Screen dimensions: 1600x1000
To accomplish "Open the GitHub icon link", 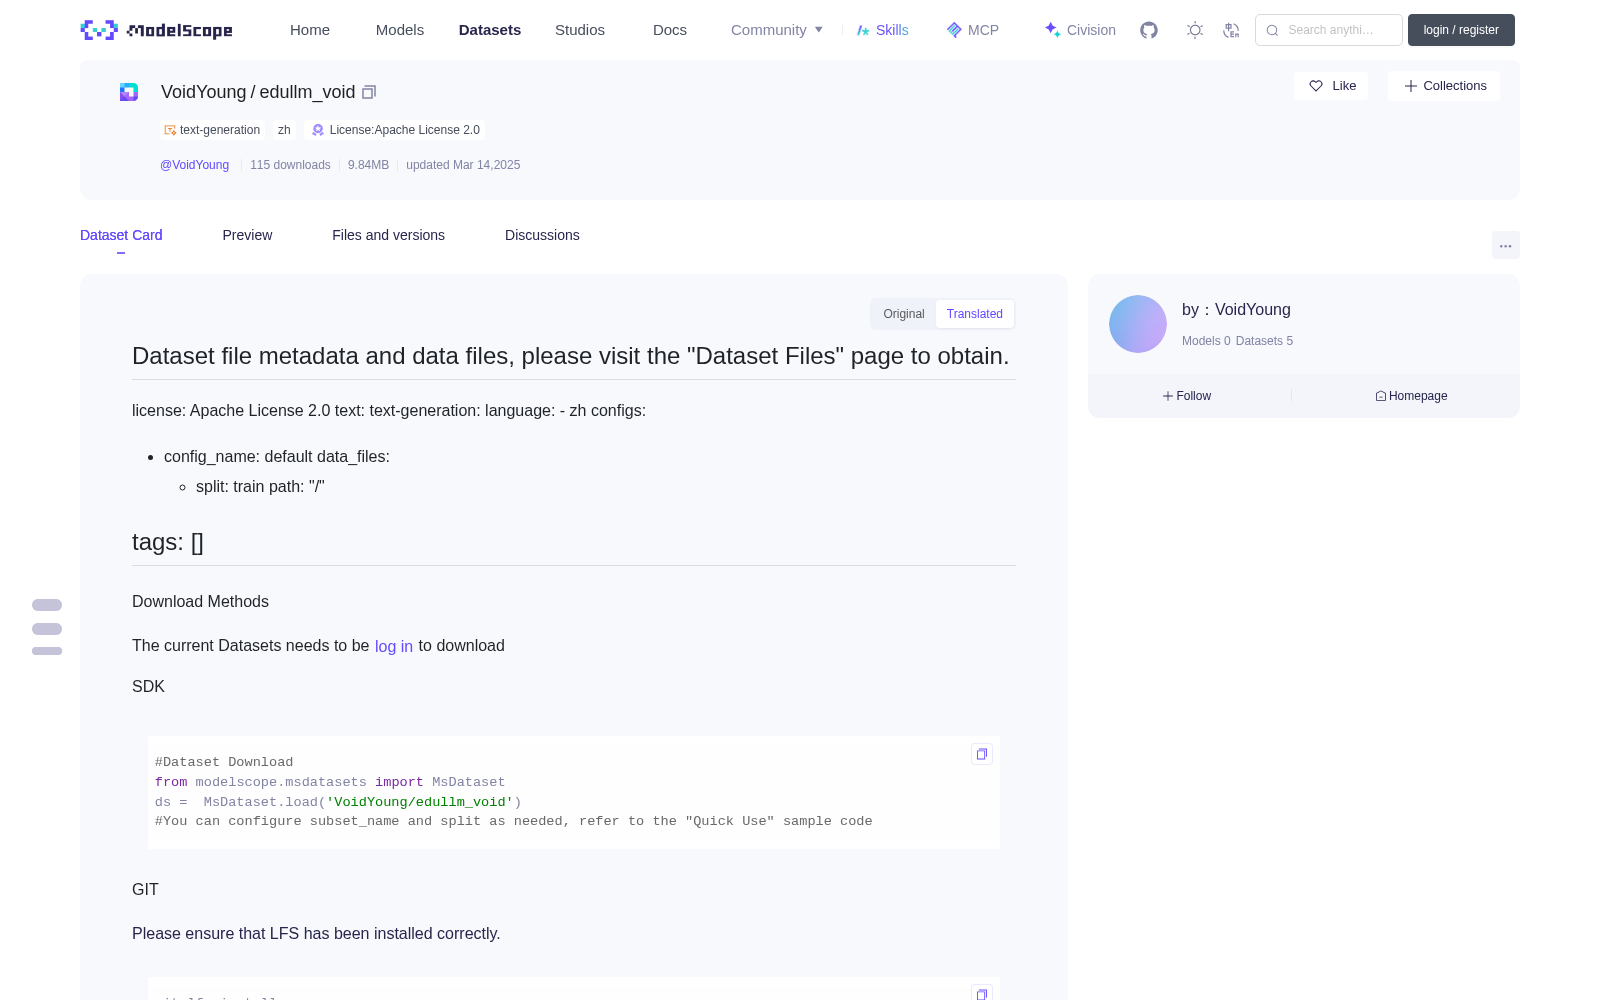I will [1149, 30].
